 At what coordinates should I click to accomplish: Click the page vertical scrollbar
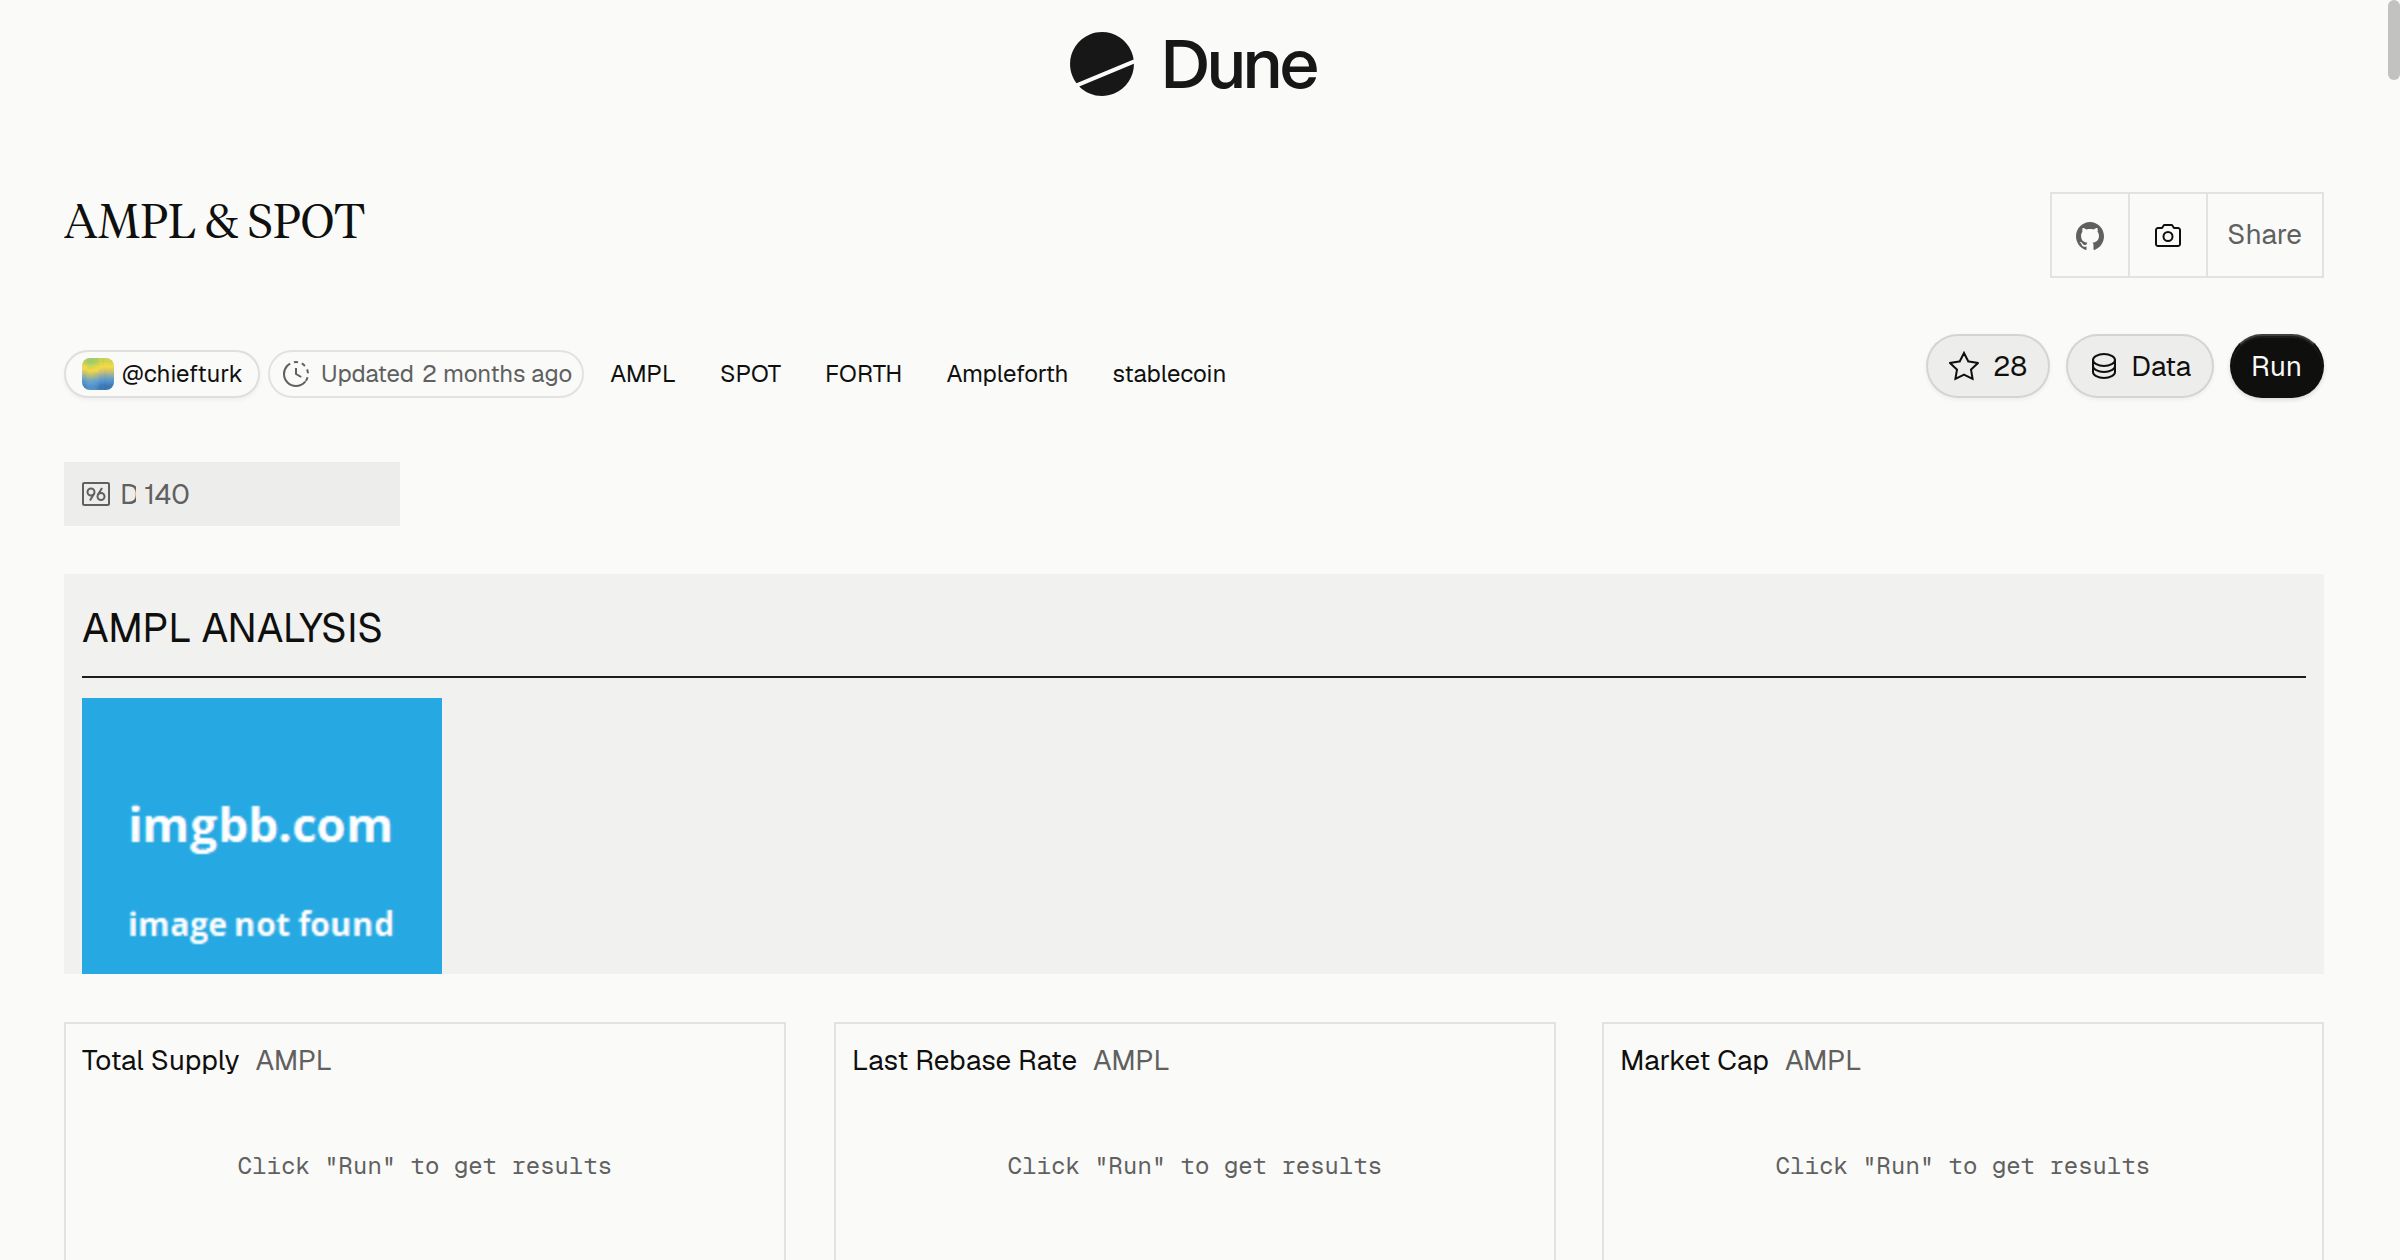pyautogui.click(x=2393, y=40)
